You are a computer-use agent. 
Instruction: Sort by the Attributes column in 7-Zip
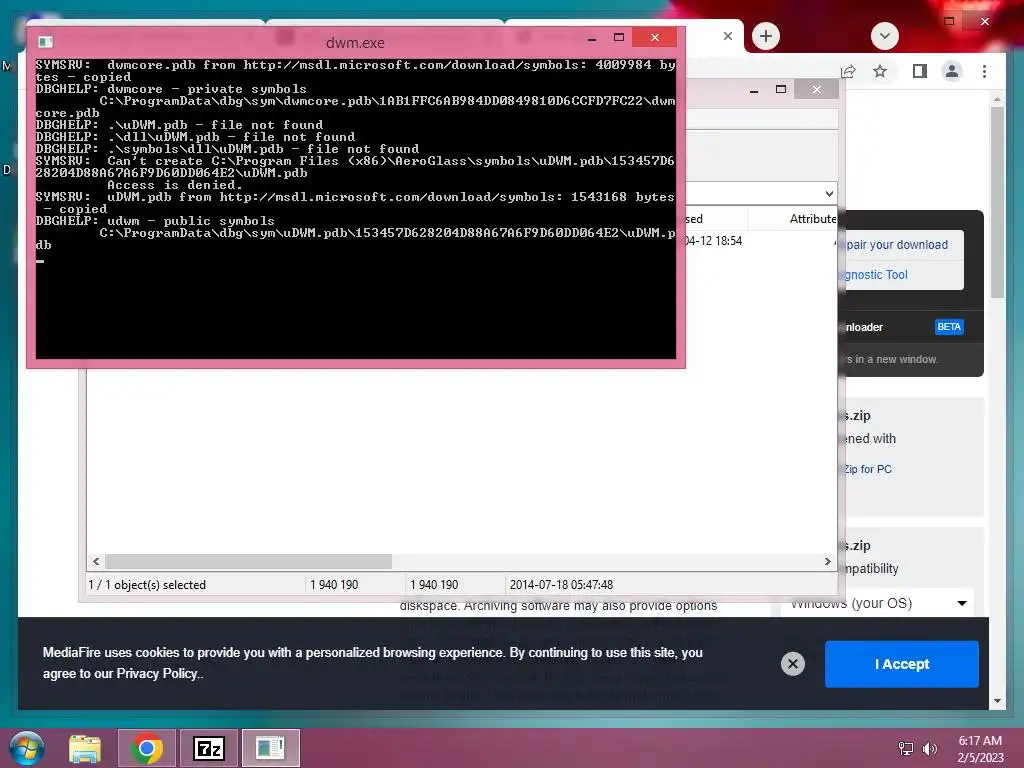pos(812,219)
